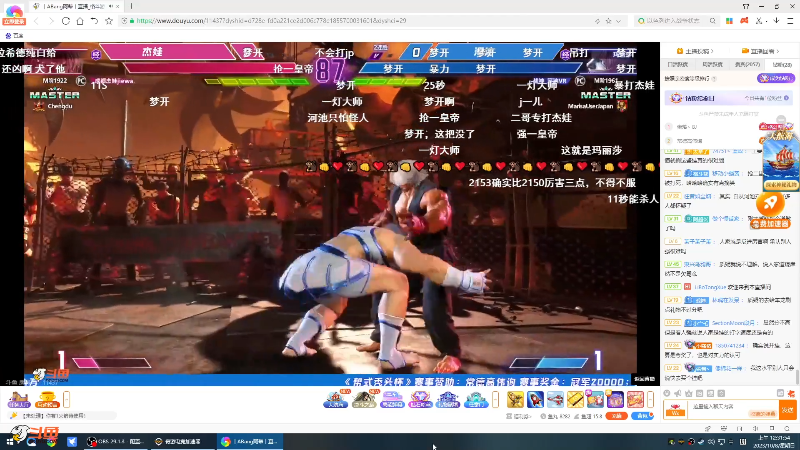Click the sixth gray square icon above chat input
800x450 pixels.
pyautogui.click(x=721, y=393)
